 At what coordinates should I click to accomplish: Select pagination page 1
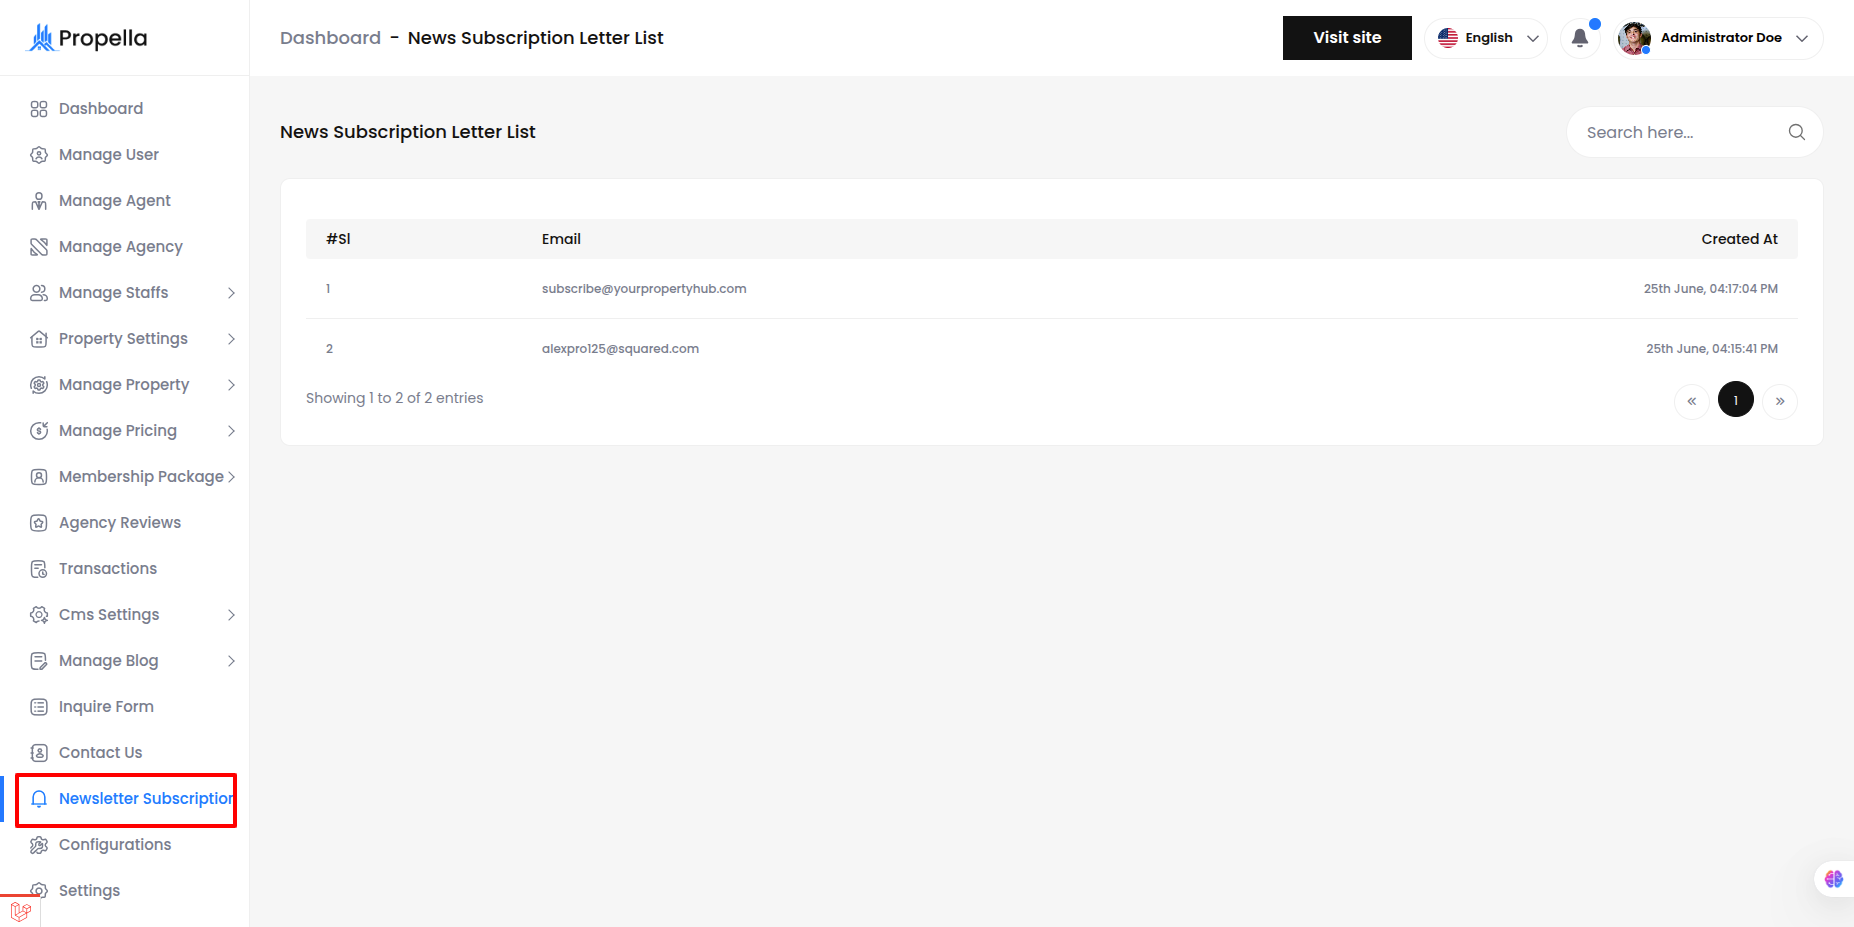pyautogui.click(x=1736, y=400)
